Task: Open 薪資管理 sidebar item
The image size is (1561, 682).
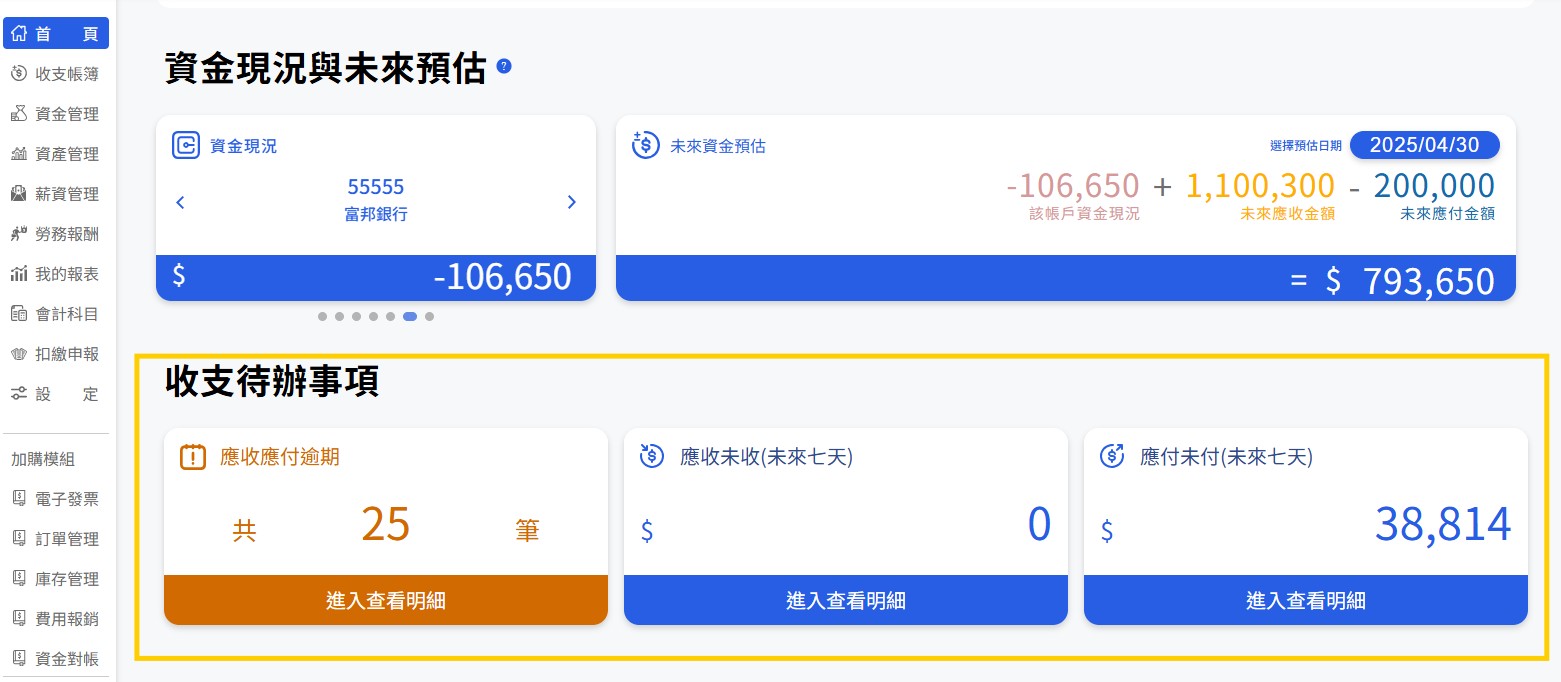Action: coord(55,194)
